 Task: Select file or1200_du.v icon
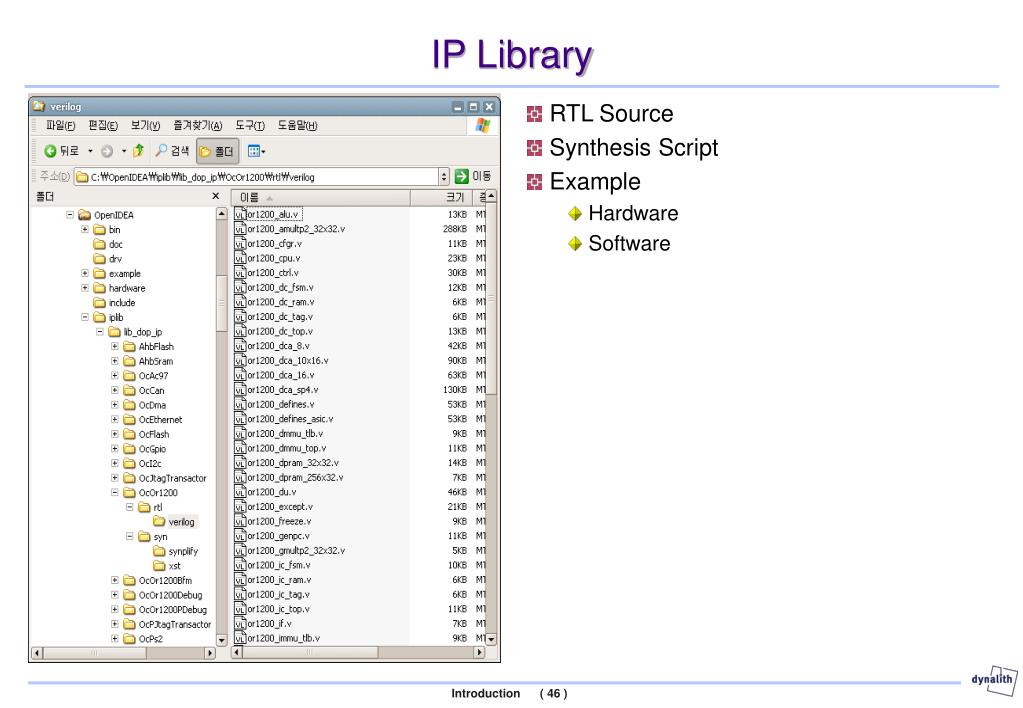240,492
